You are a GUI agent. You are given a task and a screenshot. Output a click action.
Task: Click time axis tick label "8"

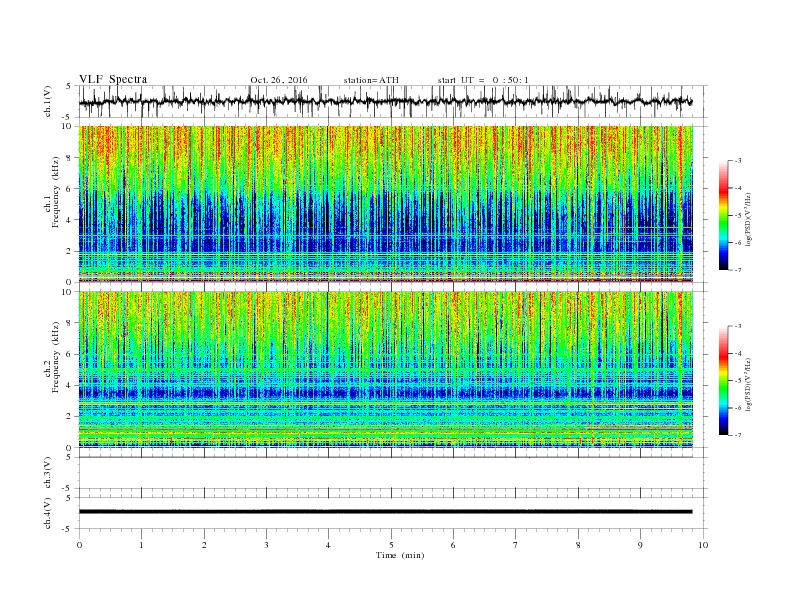[x=578, y=545]
